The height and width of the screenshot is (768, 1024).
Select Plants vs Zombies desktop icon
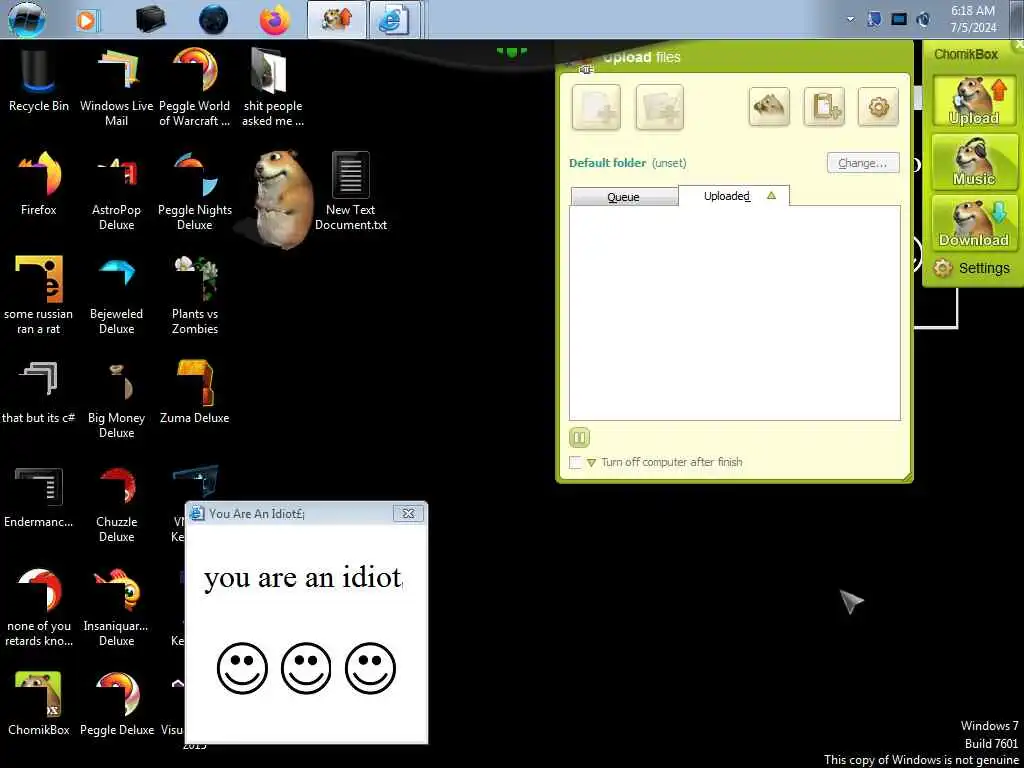pos(195,295)
